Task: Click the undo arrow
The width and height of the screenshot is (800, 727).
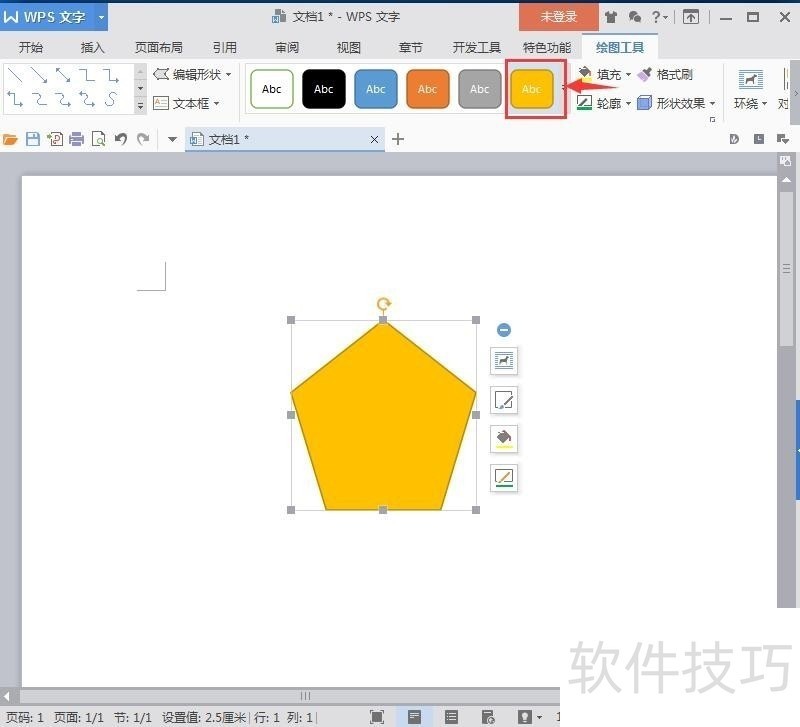Action: click(121, 139)
